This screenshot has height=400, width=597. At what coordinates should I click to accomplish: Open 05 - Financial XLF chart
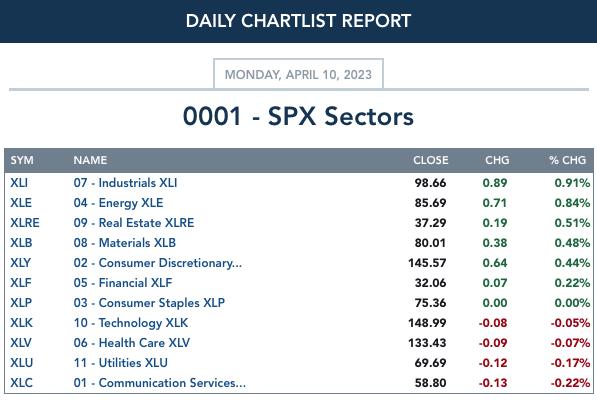123,283
